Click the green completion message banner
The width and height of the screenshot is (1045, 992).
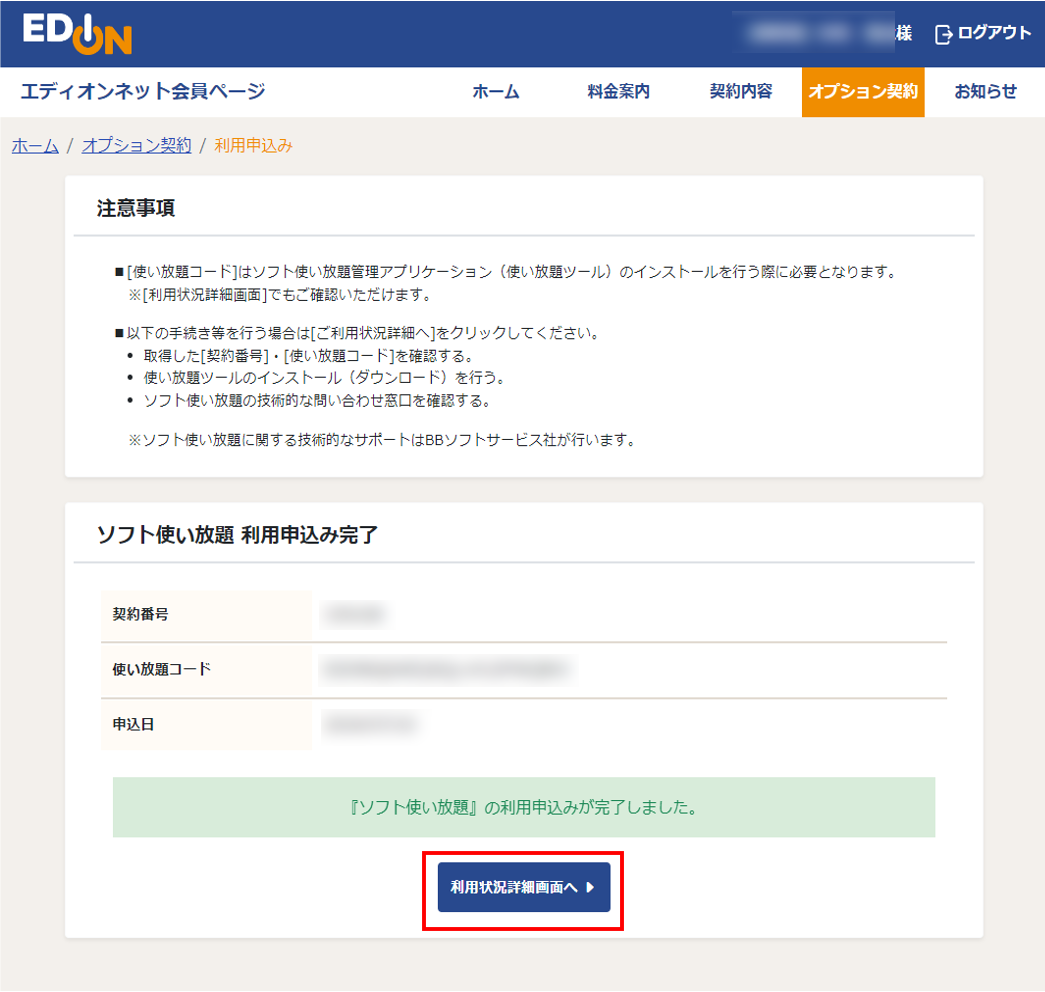tap(522, 807)
